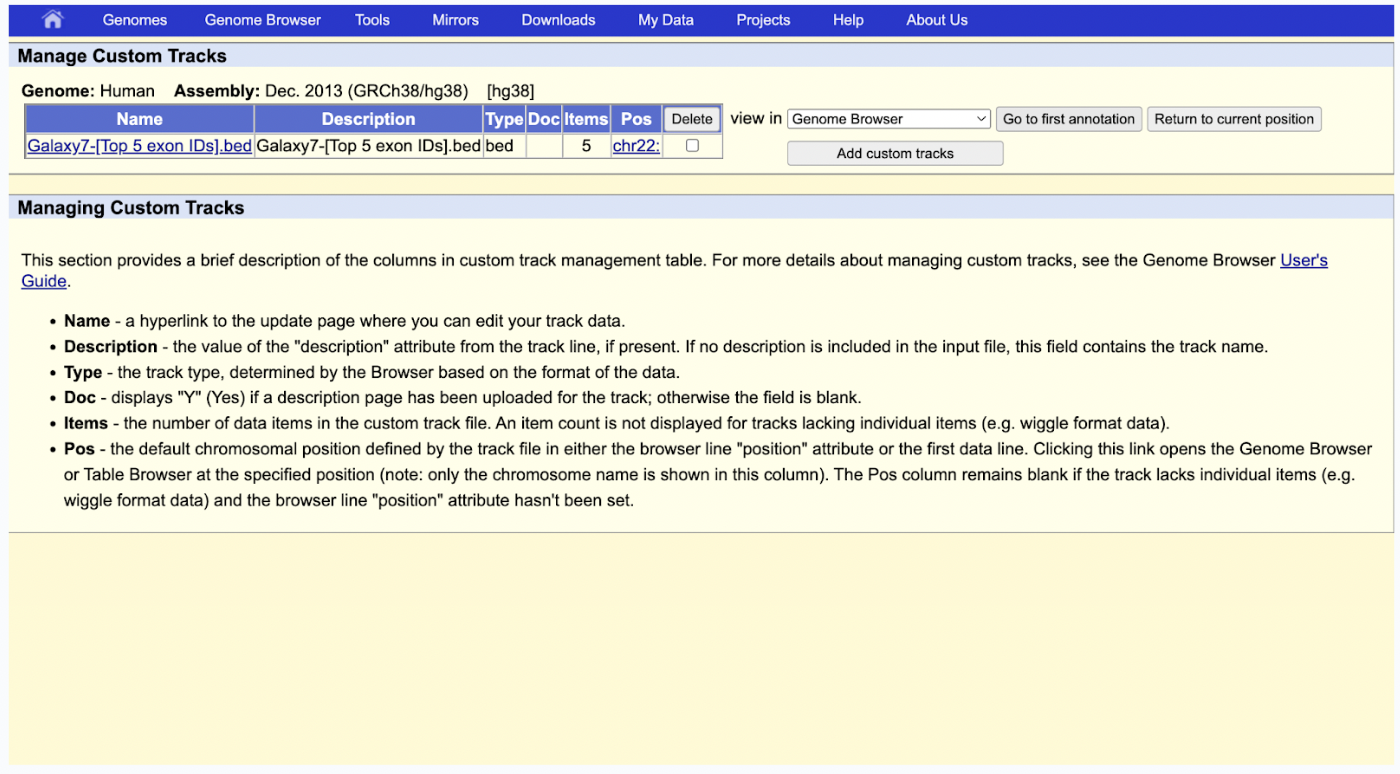Open the Genome Browser menu
The height and width of the screenshot is (774, 1400).
(x=263, y=20)
